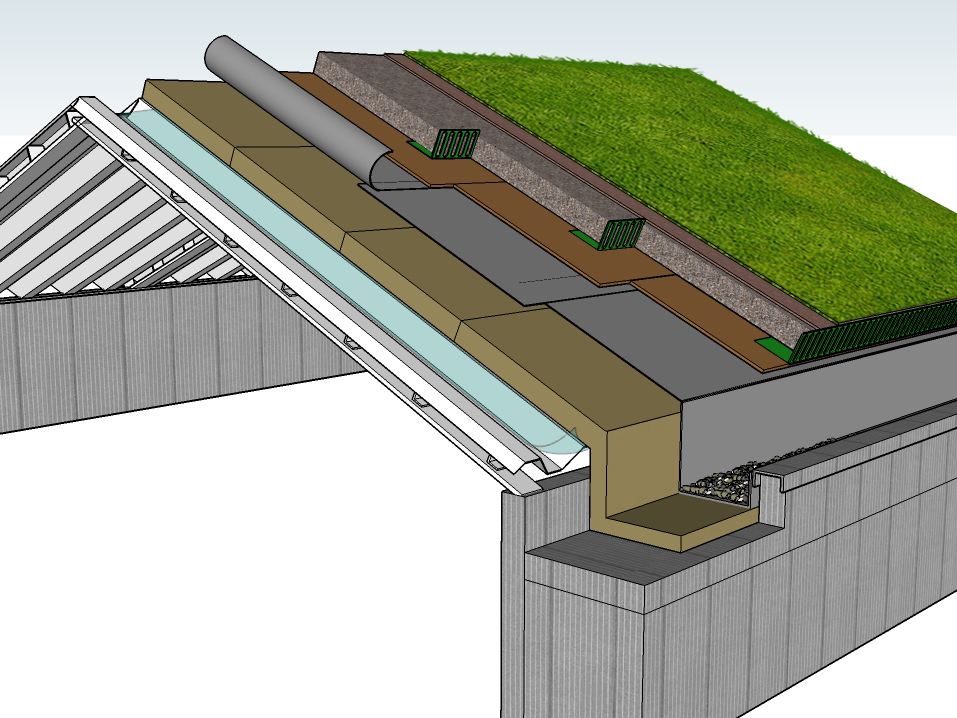Click the long green grille along the eave

[870, 330]
